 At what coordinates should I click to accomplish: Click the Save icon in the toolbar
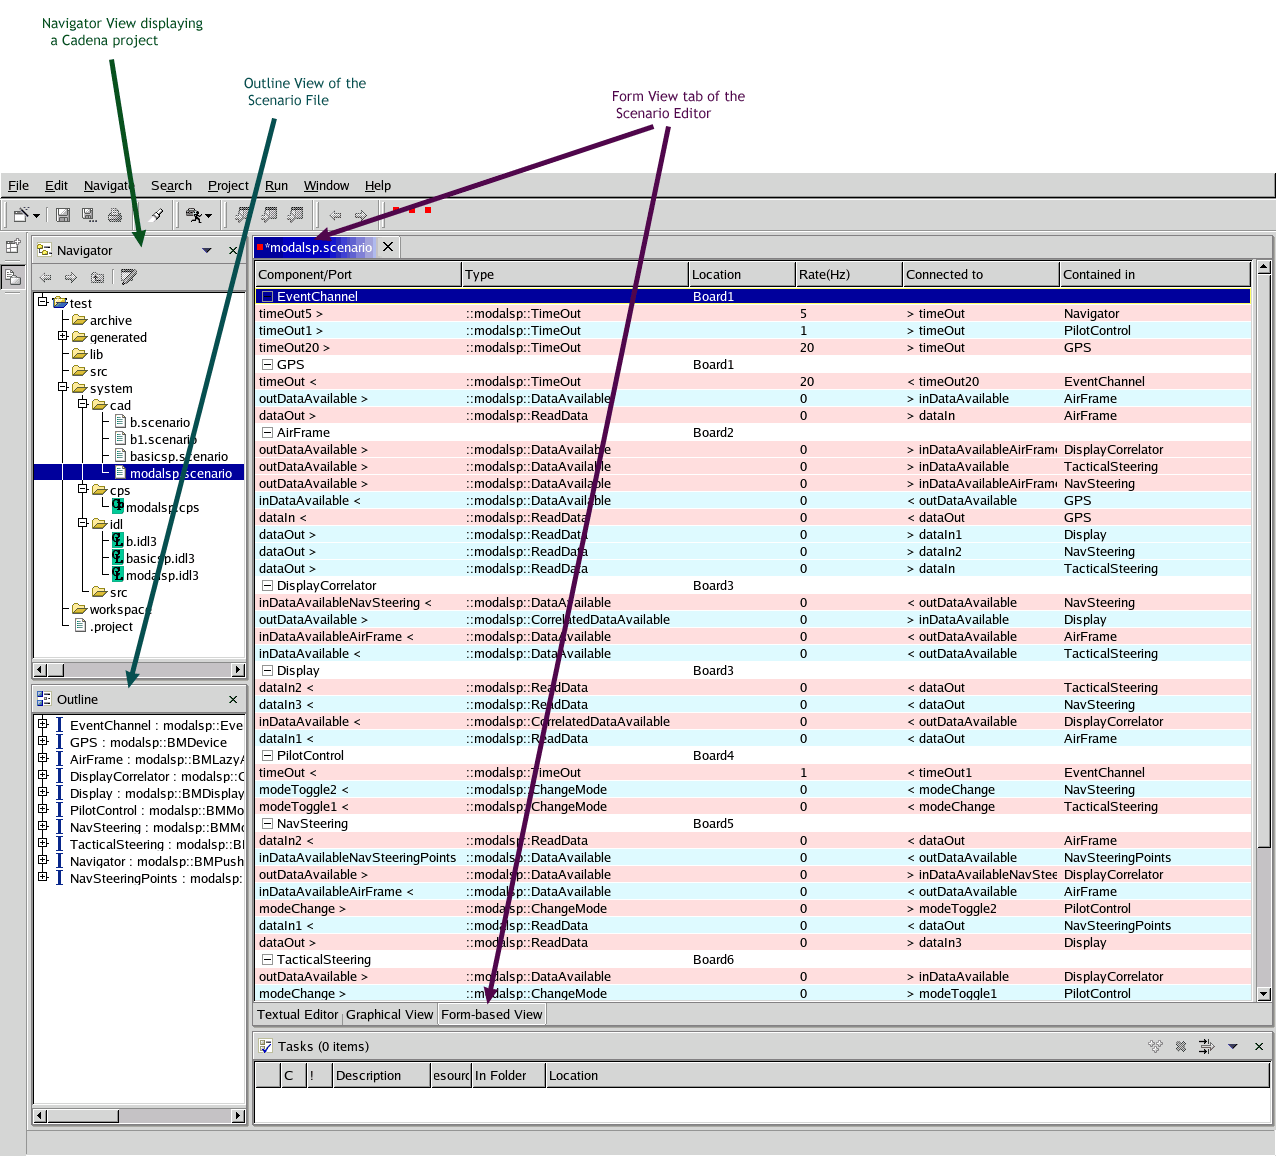point(63,215)
